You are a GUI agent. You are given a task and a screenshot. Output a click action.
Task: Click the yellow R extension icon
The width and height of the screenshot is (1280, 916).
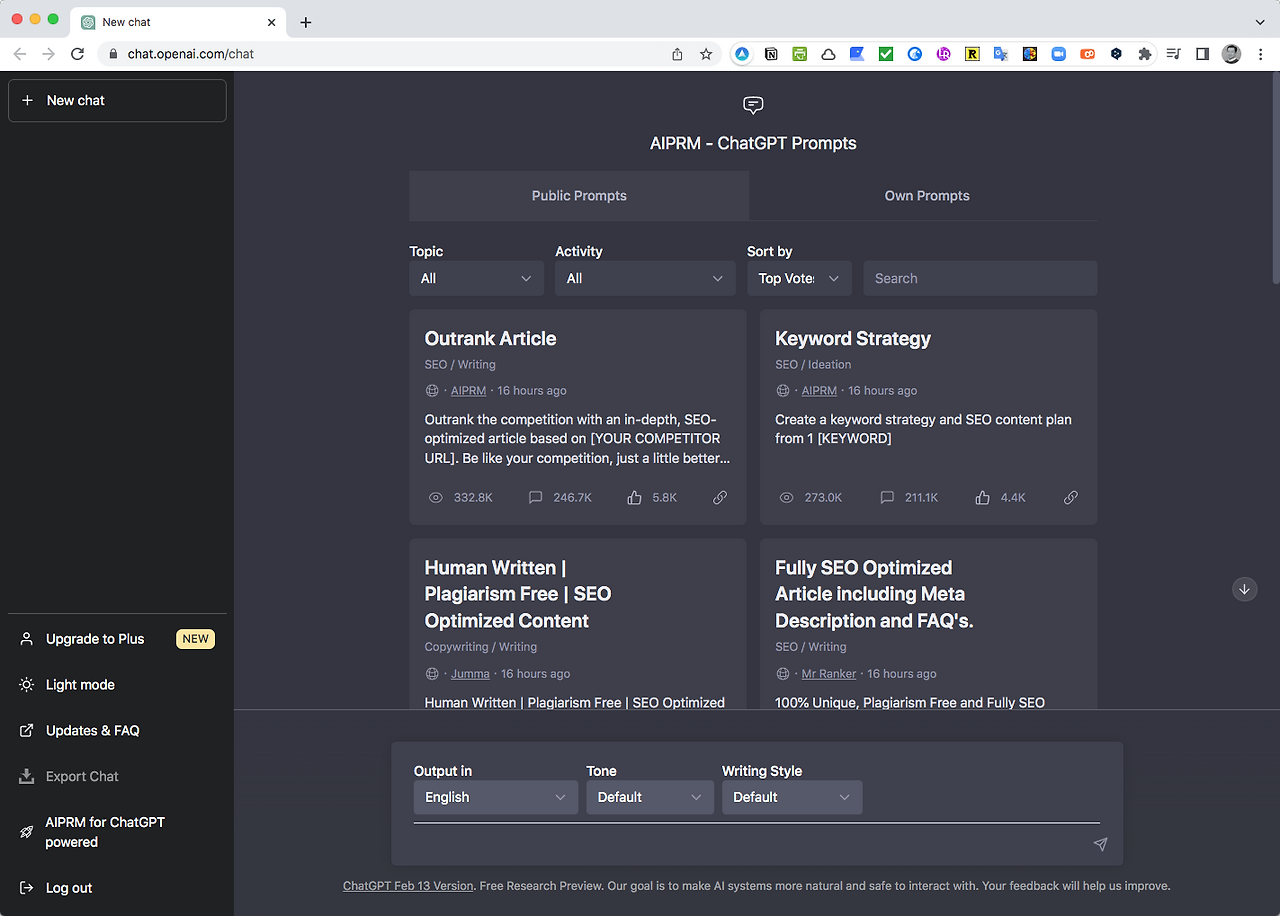[x=972, y=54]
